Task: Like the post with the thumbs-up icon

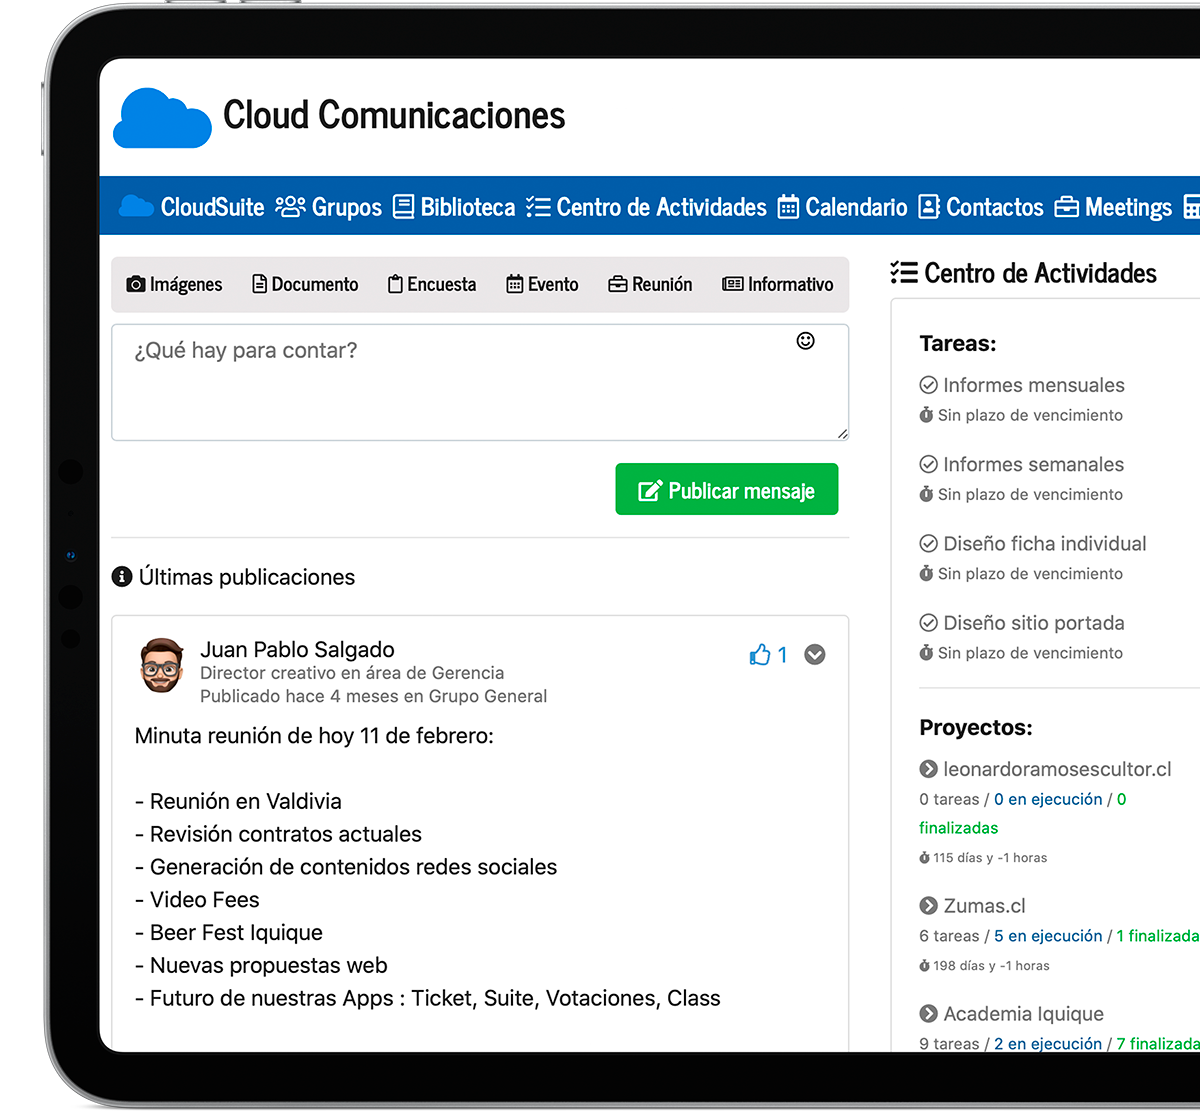Action: 760,655
